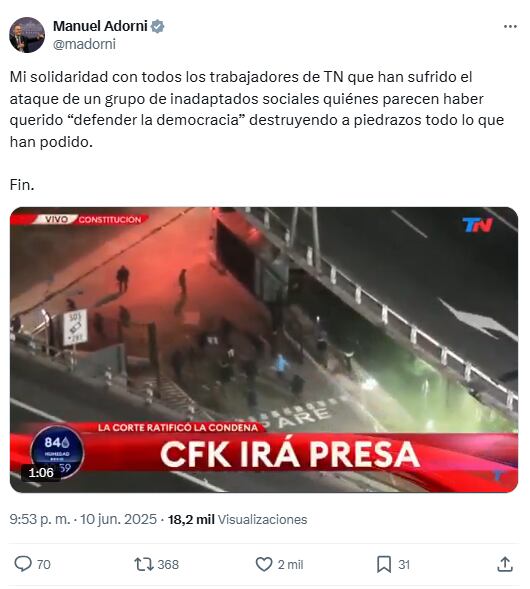Open Manuel Adorni's profile picture
The width and height of the screenshot is (530, 589).
pyautogui.click(x=27, y=35)
